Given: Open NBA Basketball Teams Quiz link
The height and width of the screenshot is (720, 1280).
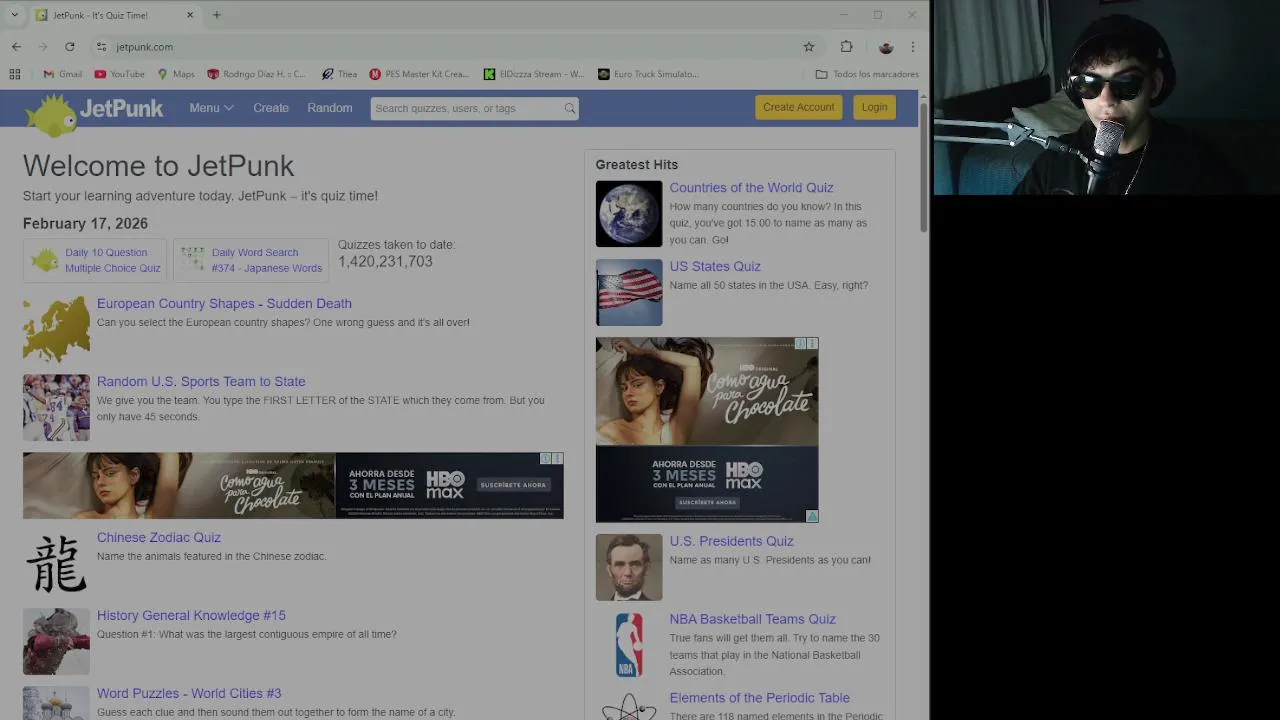Looking at the screenshot, I should (752, 619).
